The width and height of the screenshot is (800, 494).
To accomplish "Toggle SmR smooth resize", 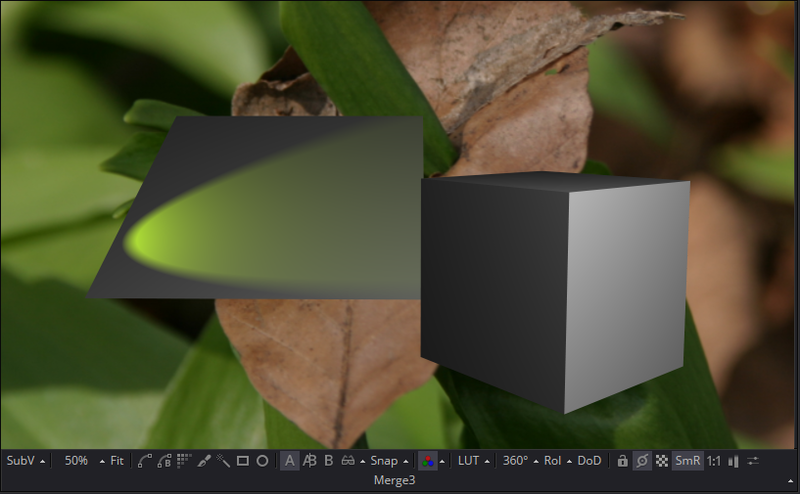I will (687, 461).
